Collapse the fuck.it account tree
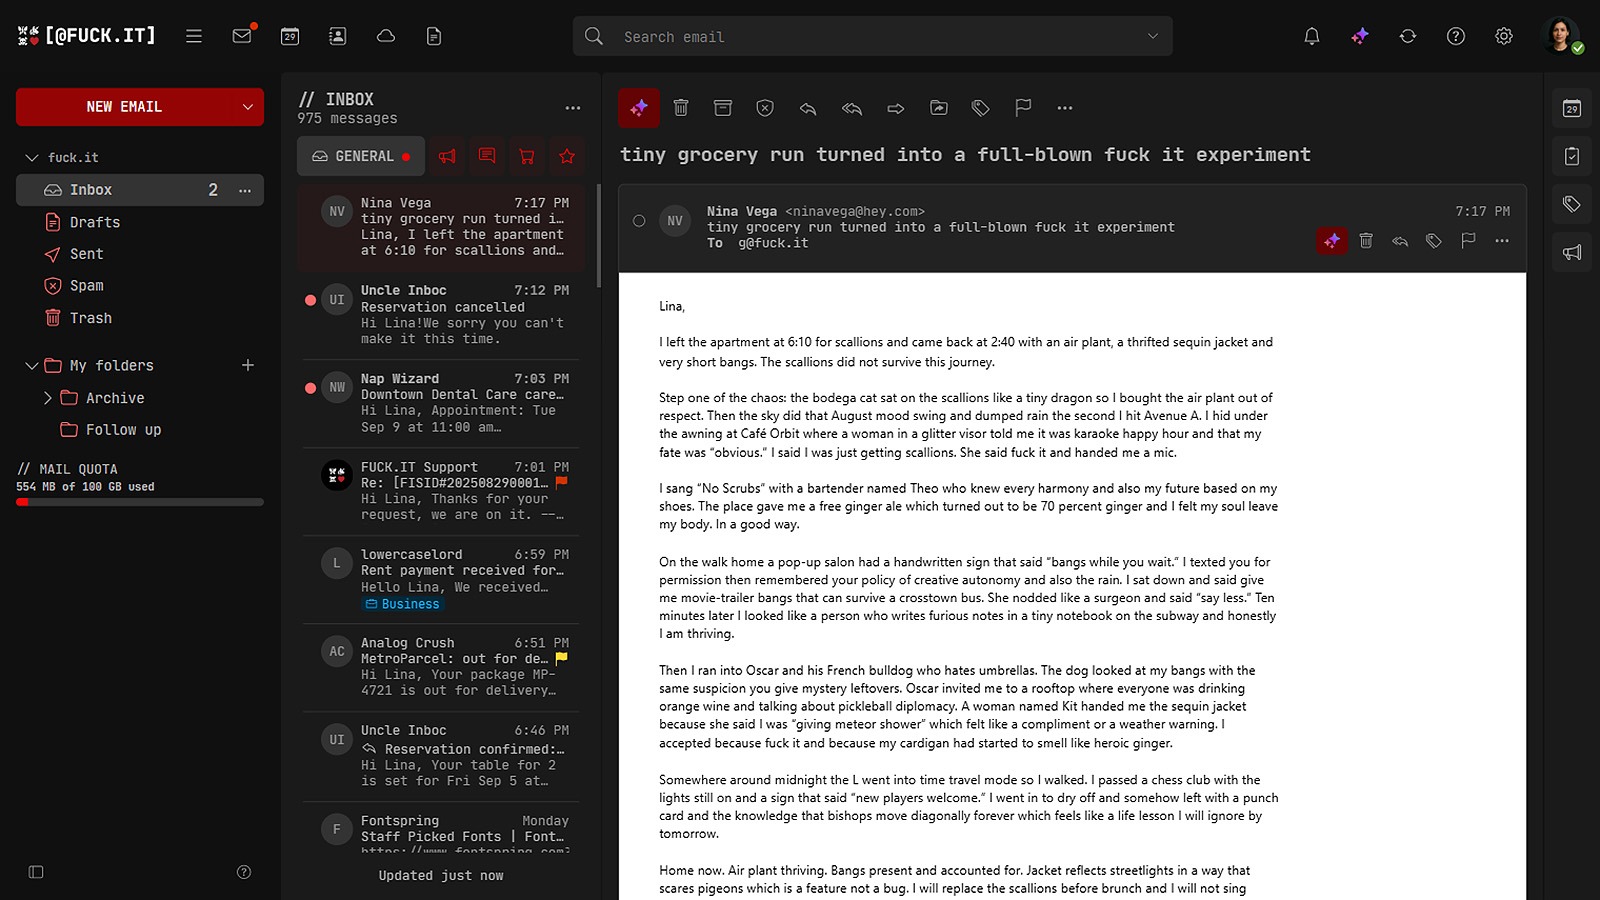The image size is (1600, 900). [x=32, y=158]
